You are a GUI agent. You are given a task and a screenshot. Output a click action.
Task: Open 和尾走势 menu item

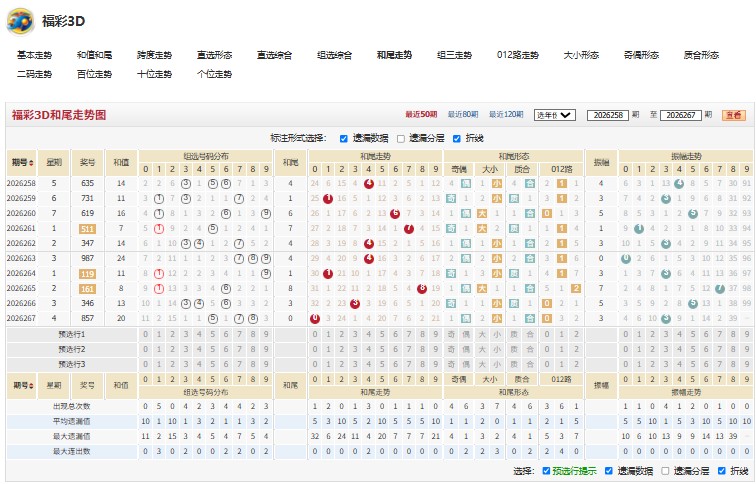click(x=394, y=55)
